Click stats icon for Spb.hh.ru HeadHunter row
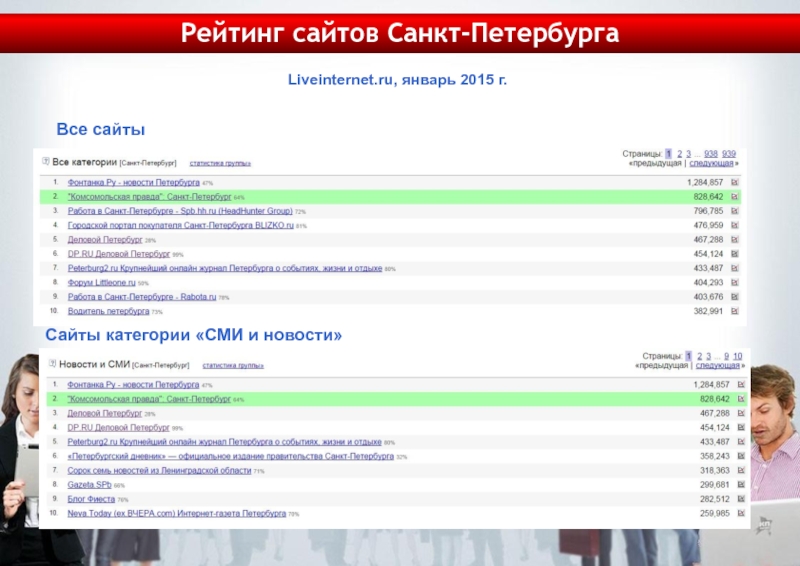This screenshot has height=566, width=800. 735,212
